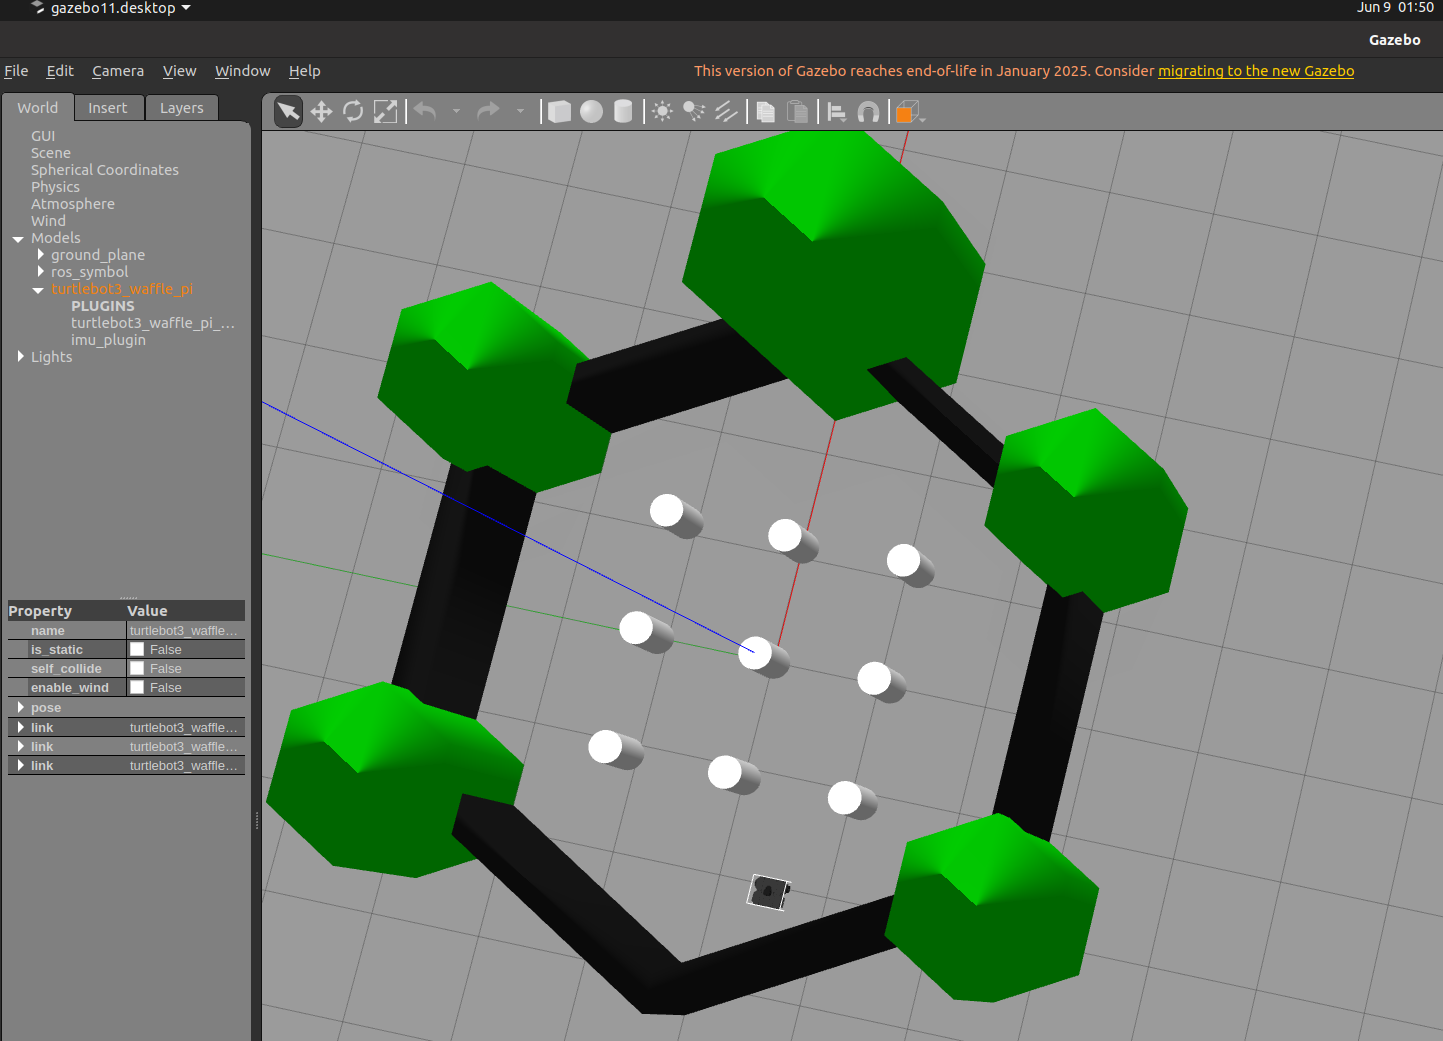Select the turtlebot3_waffle_pi_… plugin entry
1443x1041 pixels.
point(153,323)
